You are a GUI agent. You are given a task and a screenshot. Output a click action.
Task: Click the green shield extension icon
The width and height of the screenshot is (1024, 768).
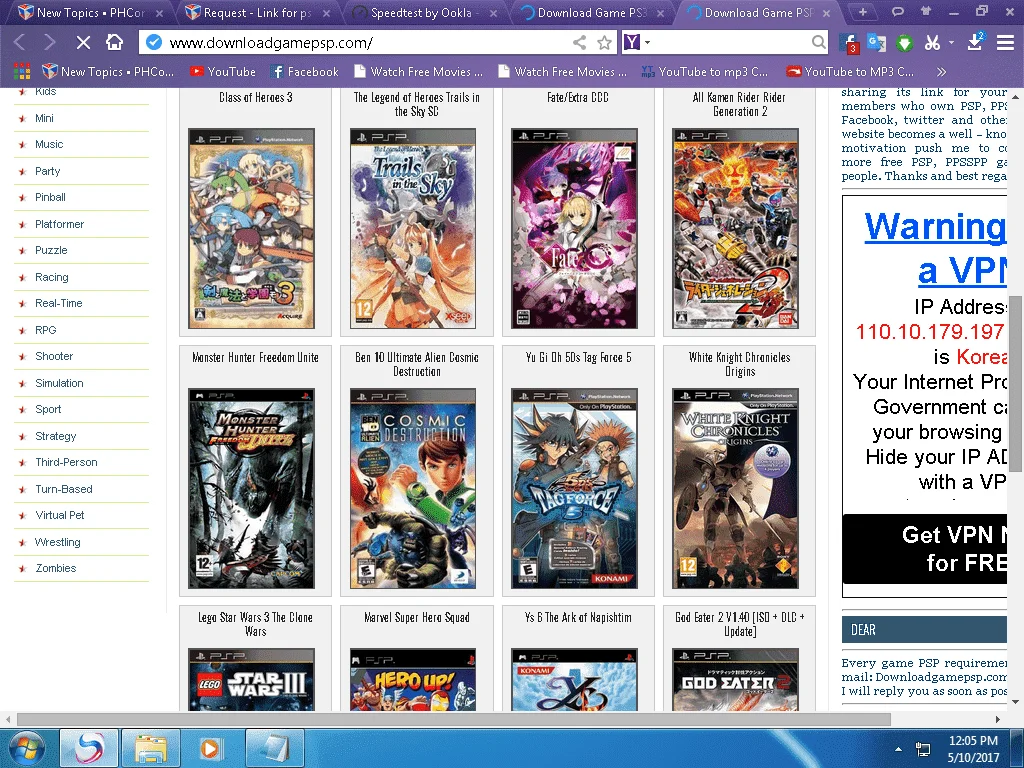(x=904, y=44)
